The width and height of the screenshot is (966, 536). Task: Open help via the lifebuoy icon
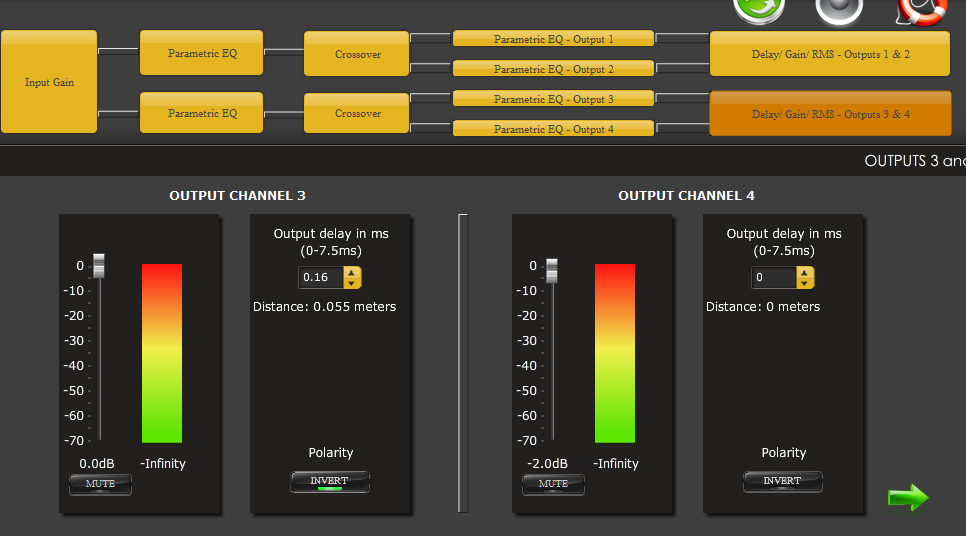921,8
